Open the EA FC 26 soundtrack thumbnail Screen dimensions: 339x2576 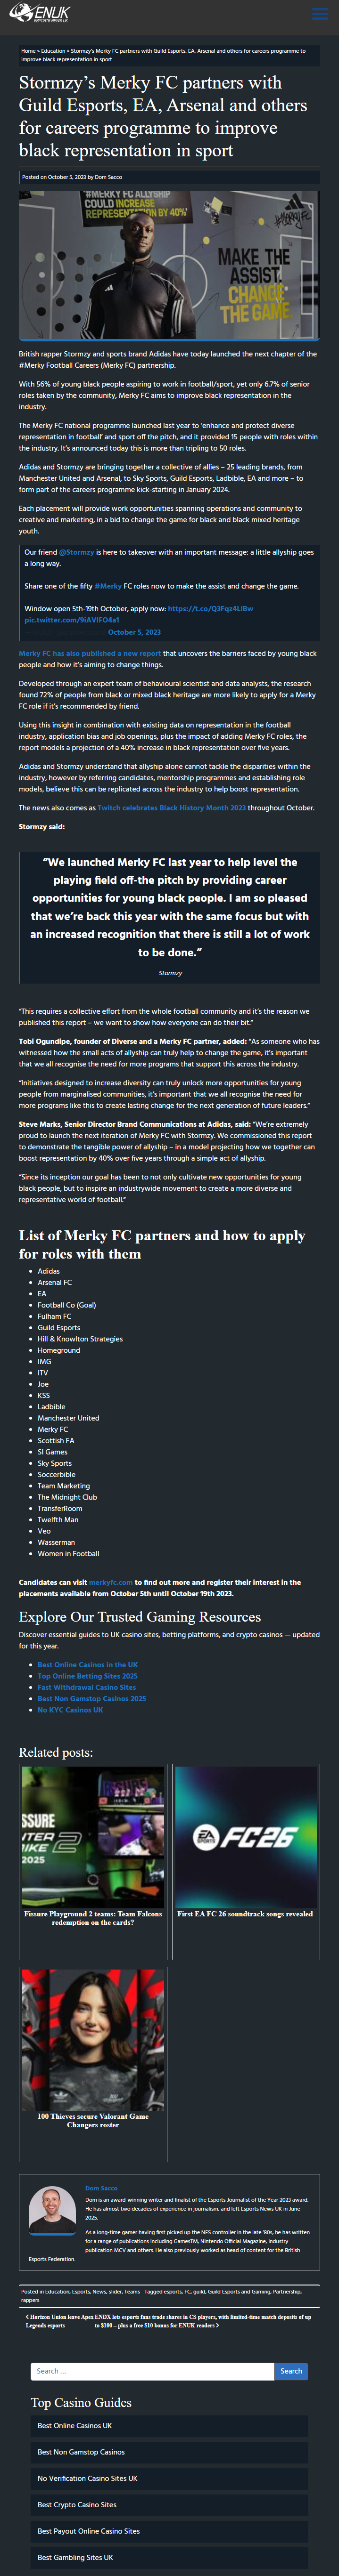246,1837
